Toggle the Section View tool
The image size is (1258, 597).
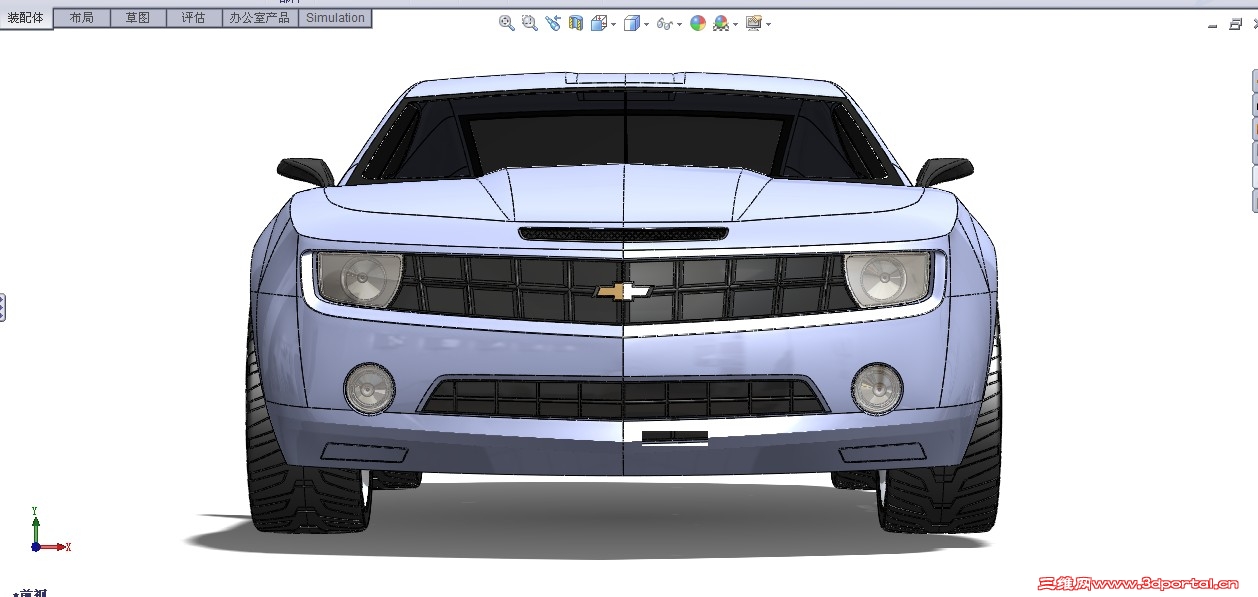[x=576, y=23]
